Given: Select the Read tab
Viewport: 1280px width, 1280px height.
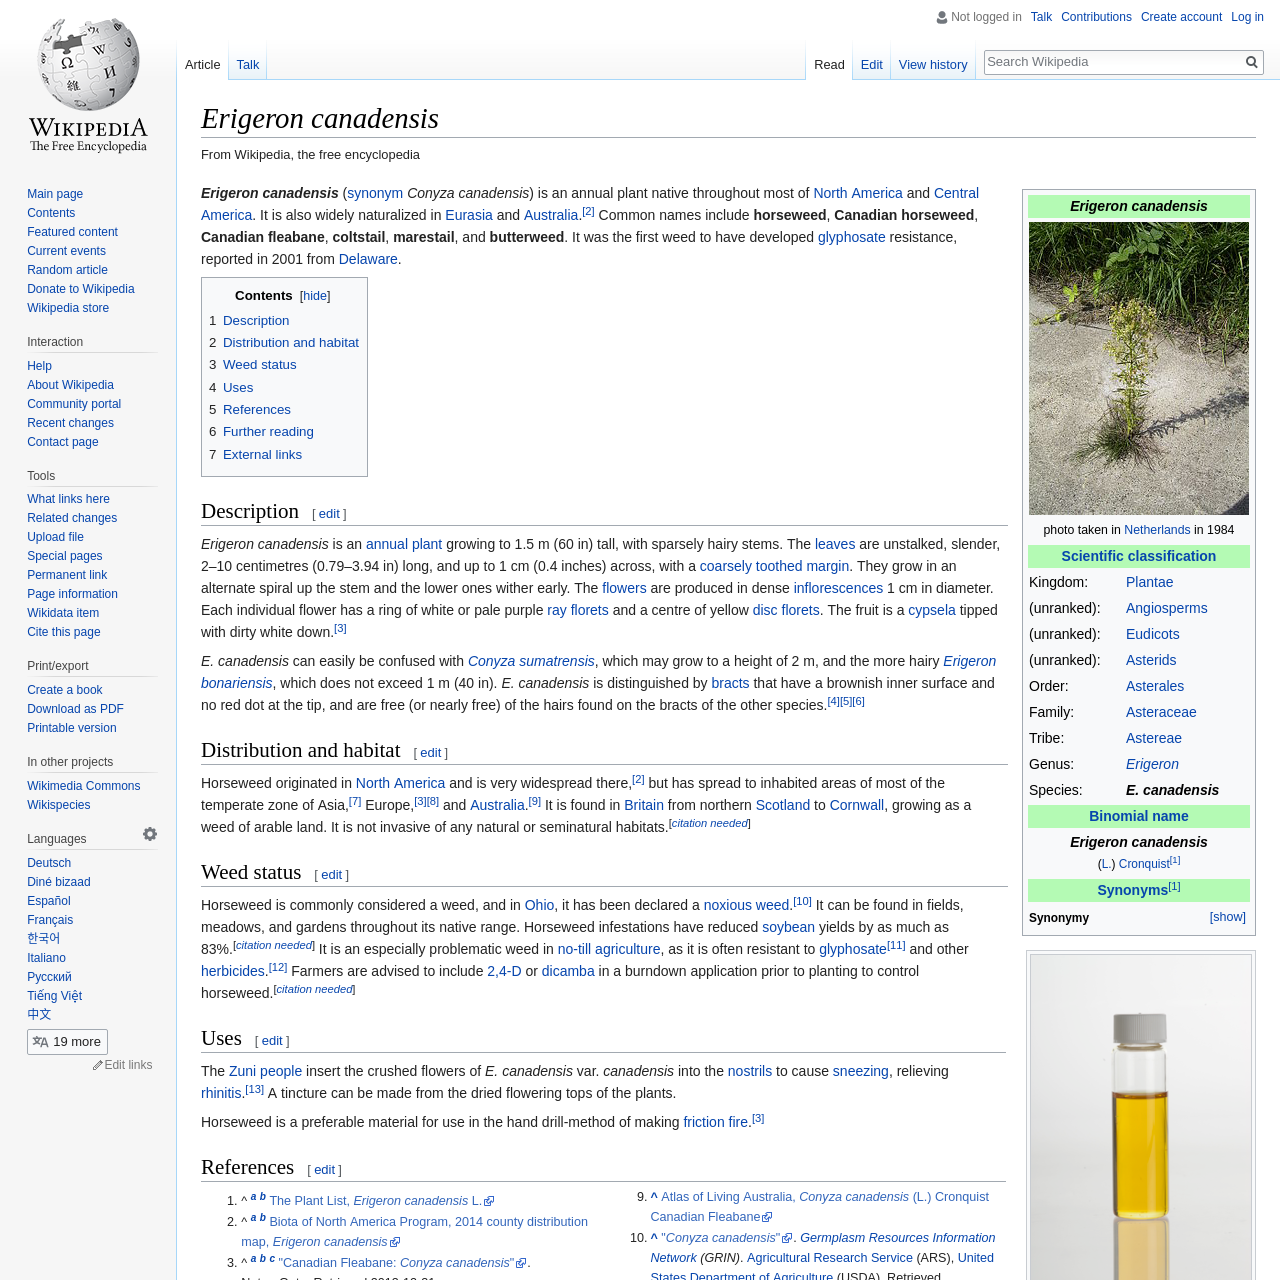Looking at the screenshot, I should pos(829,64).
